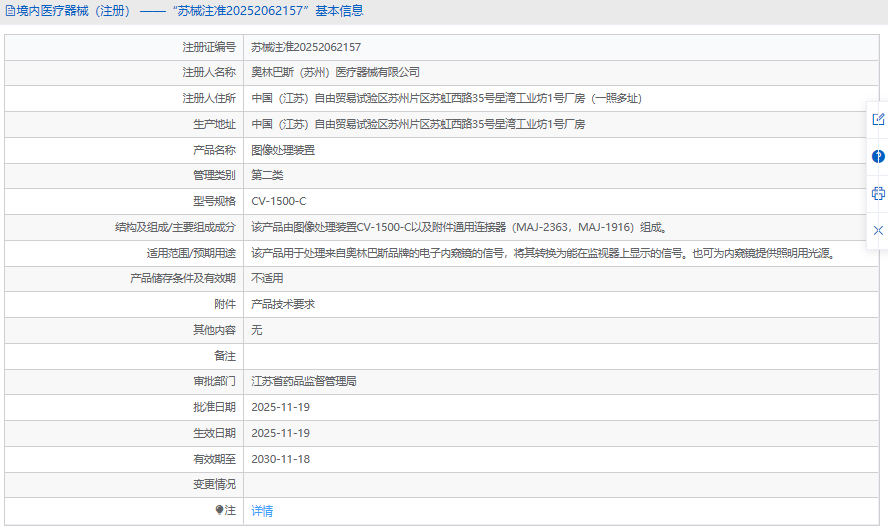
Task: Click the 注册人名称 row label
Action: click(x=209, y=72)
